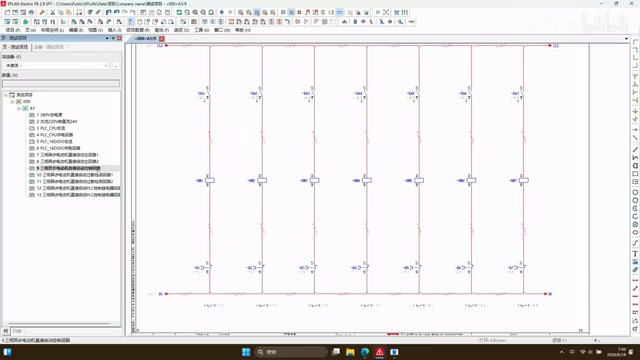Screen dimensions: 640x360
Task: Click the Print icon in the top toolbar
Action: (x=31, y=13)
